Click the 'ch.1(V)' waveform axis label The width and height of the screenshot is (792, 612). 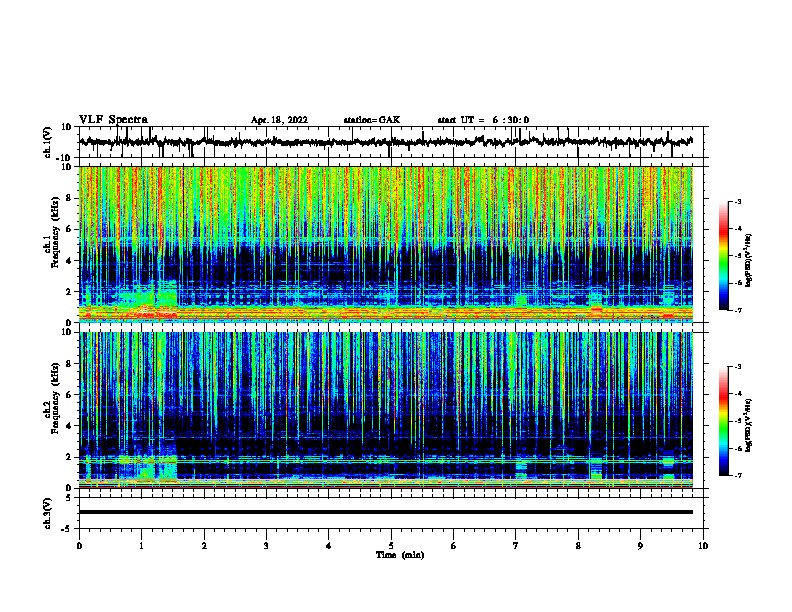coord(48,142)
